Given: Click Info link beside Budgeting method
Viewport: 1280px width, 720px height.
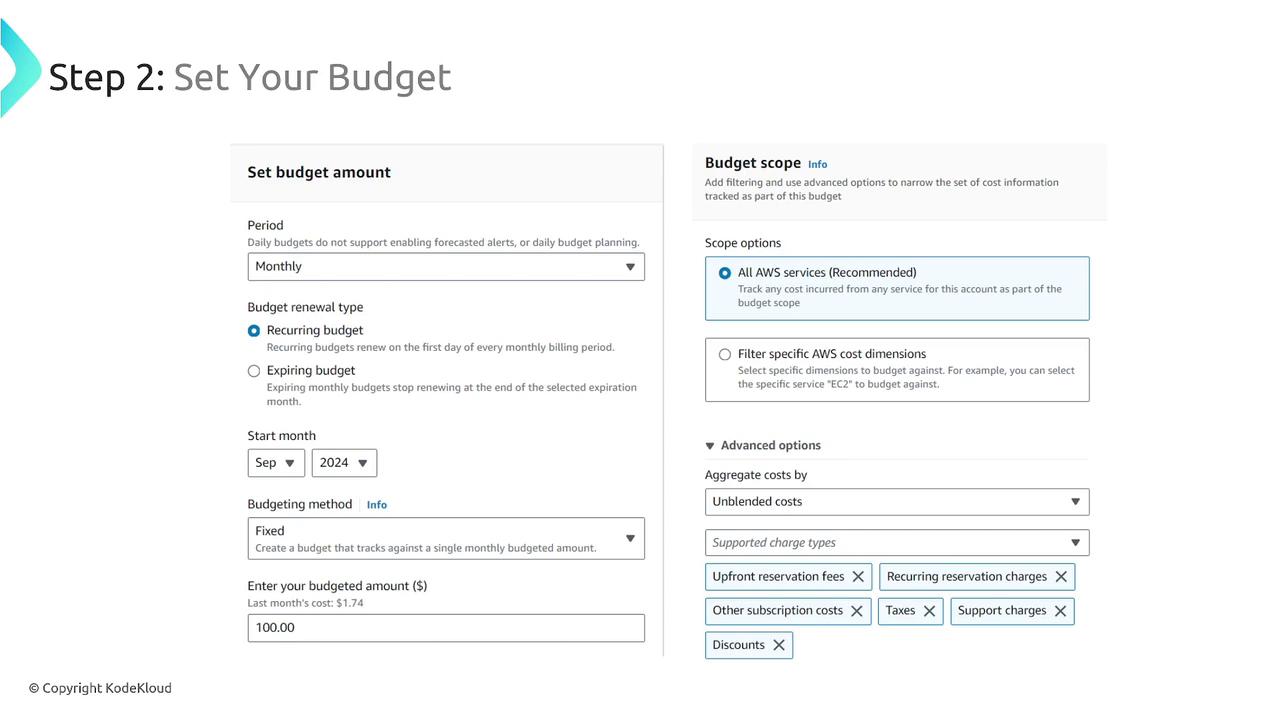Looking at the screenshot, I should pos(376,505).
